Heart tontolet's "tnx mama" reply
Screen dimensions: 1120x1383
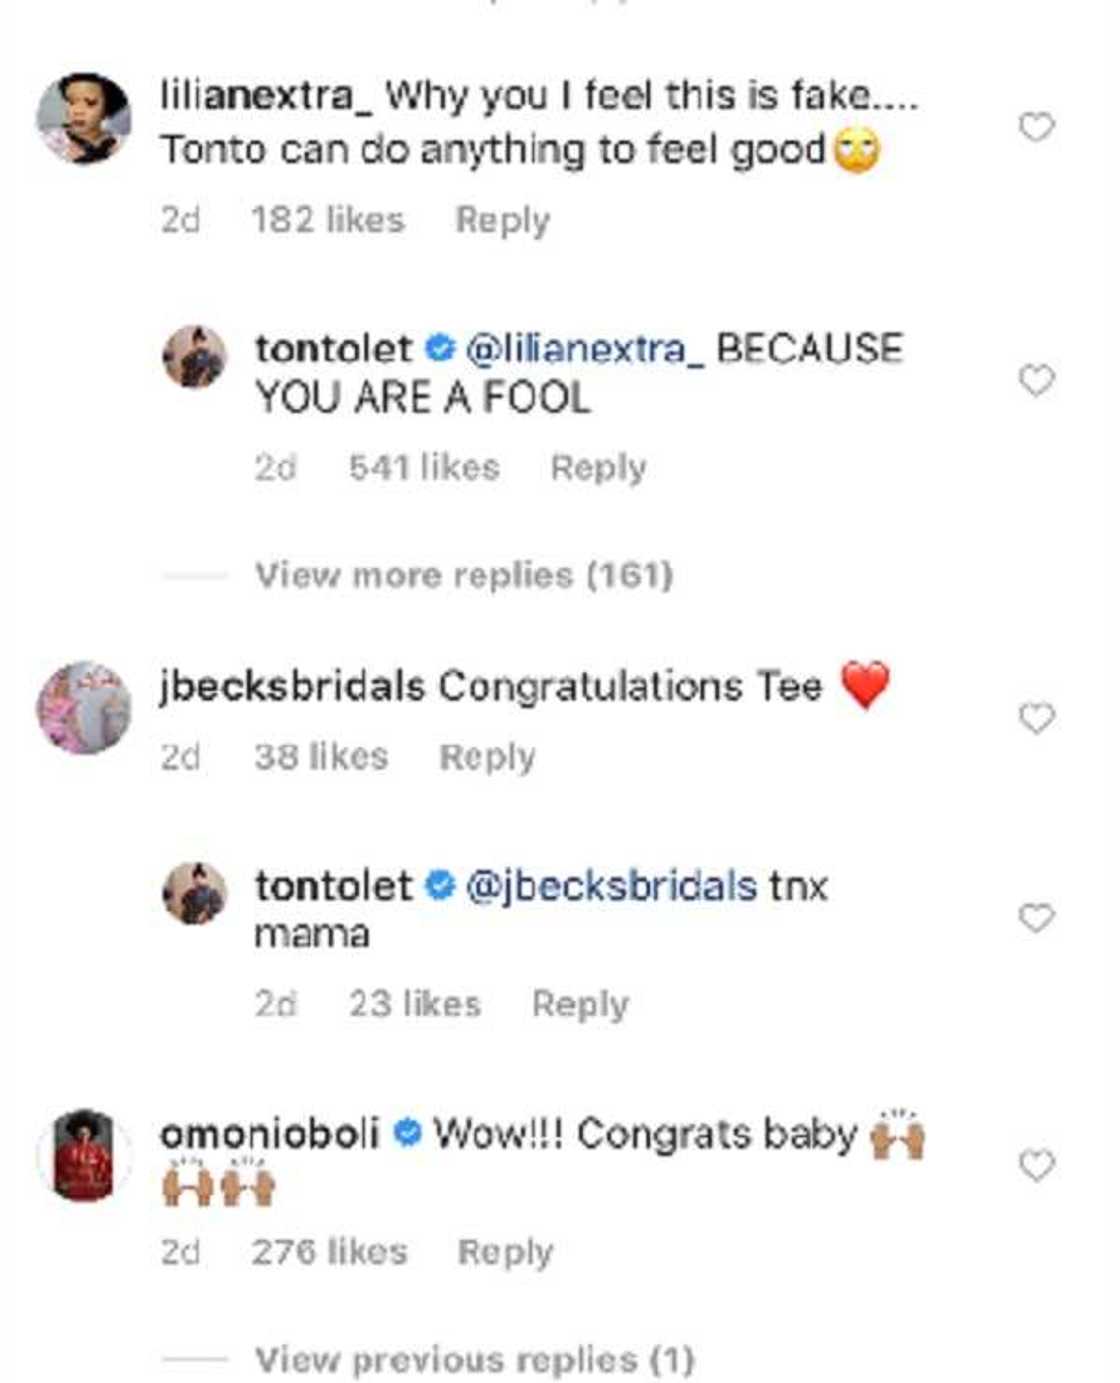click(x=1036, y=918)
